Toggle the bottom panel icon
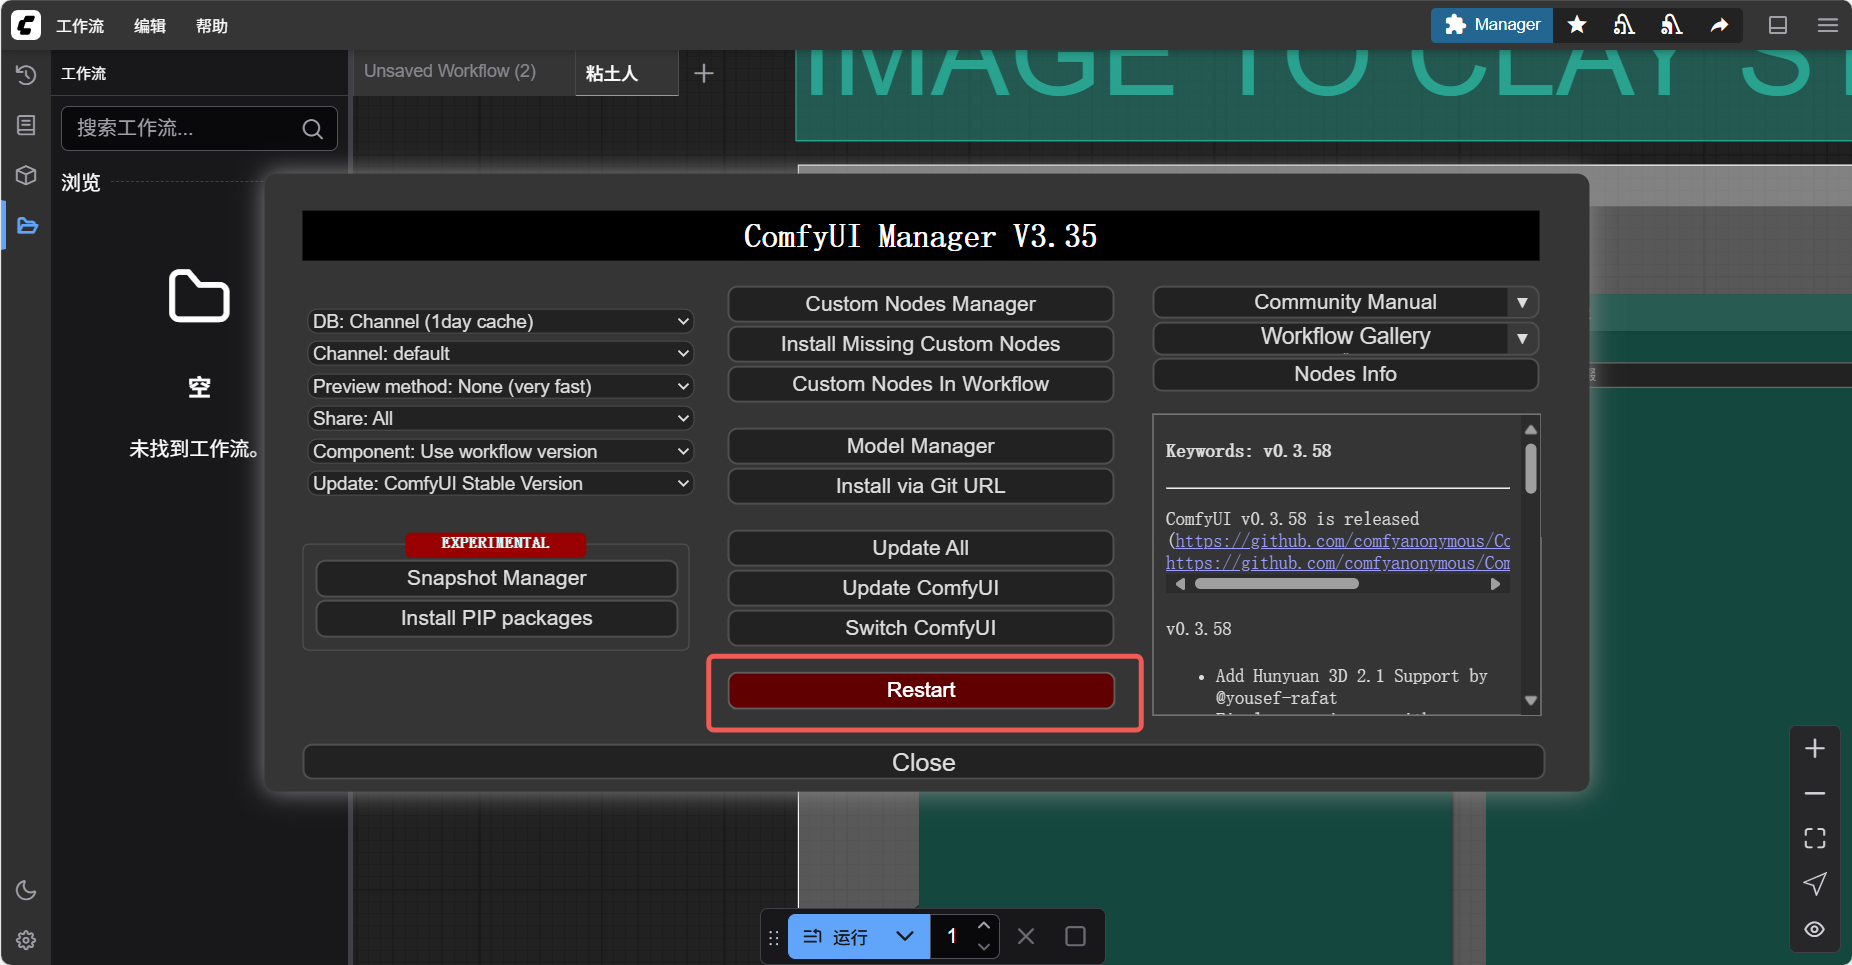The width and height of the screenshot is (1852, 965). (x=1778, y=25)
